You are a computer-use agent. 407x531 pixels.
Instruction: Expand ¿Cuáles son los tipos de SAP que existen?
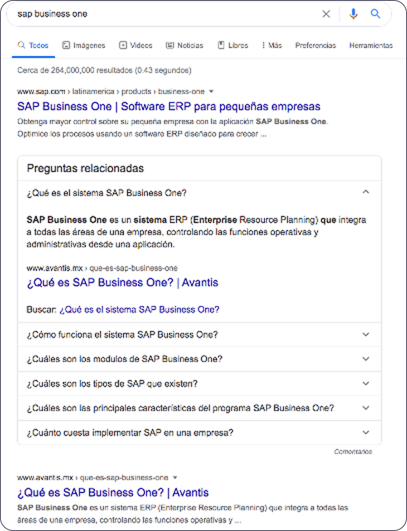(x=199, y=384)
